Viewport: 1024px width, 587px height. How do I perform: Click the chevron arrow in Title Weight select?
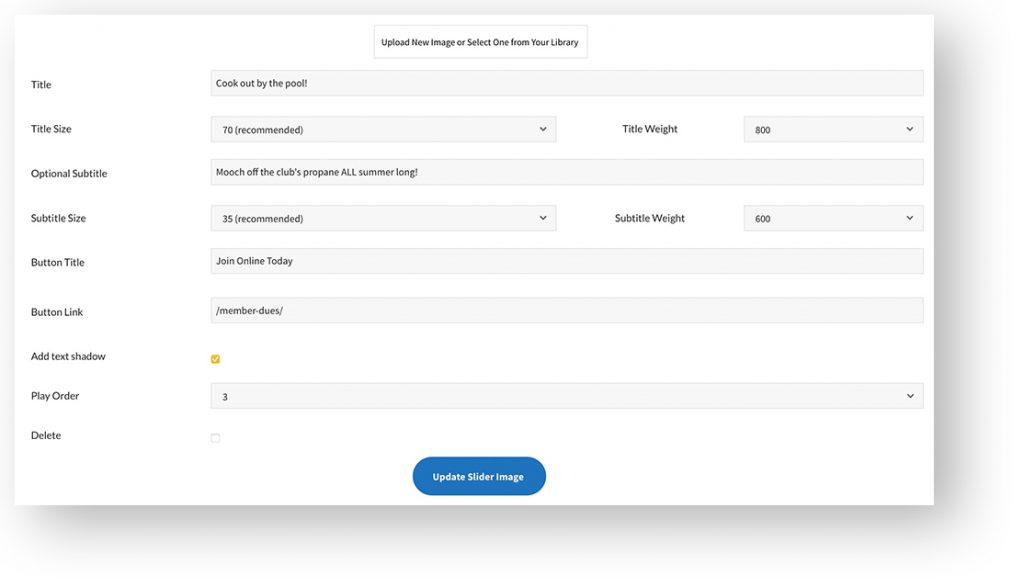pyautogui.click(x=909, y=129)
